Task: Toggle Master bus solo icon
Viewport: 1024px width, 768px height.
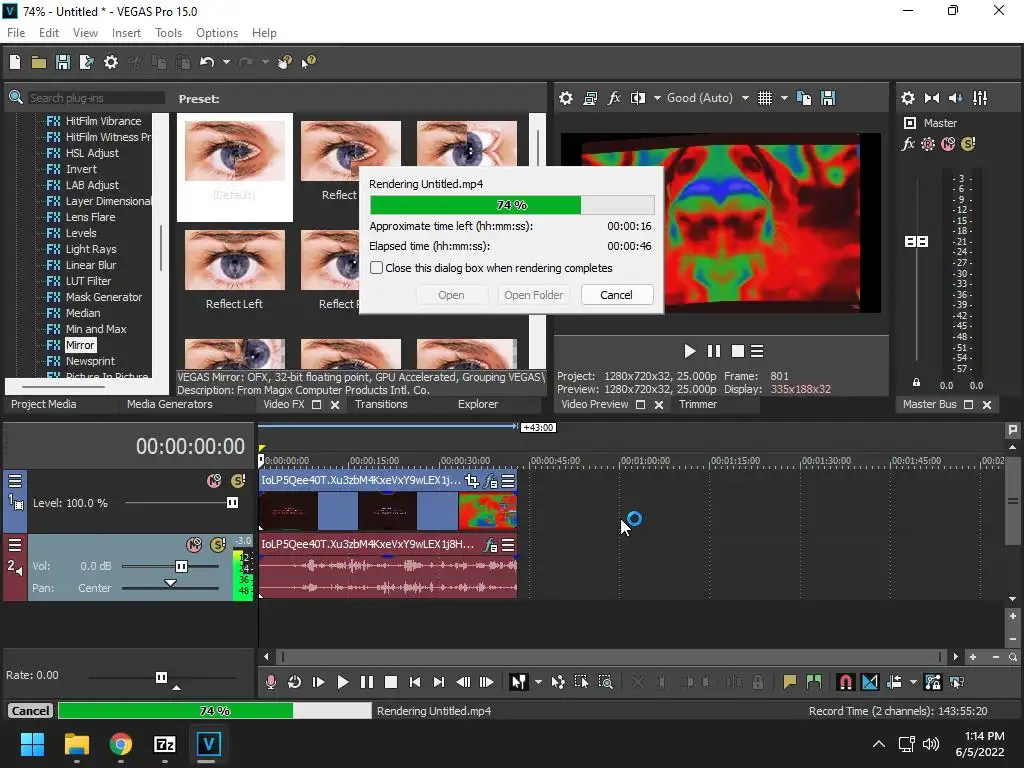Action: [x=968, y=144]
